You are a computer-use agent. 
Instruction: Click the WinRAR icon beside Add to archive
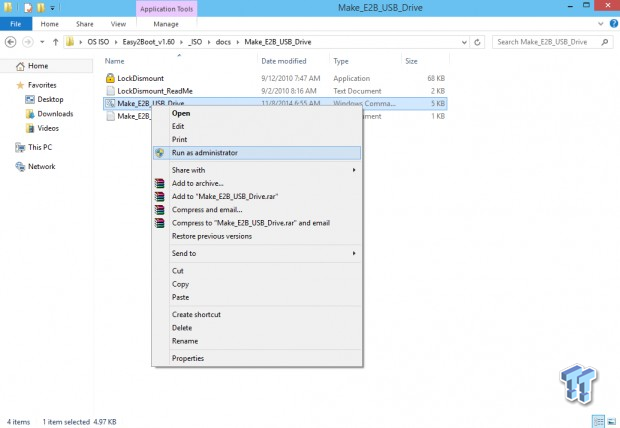[159, 183]
